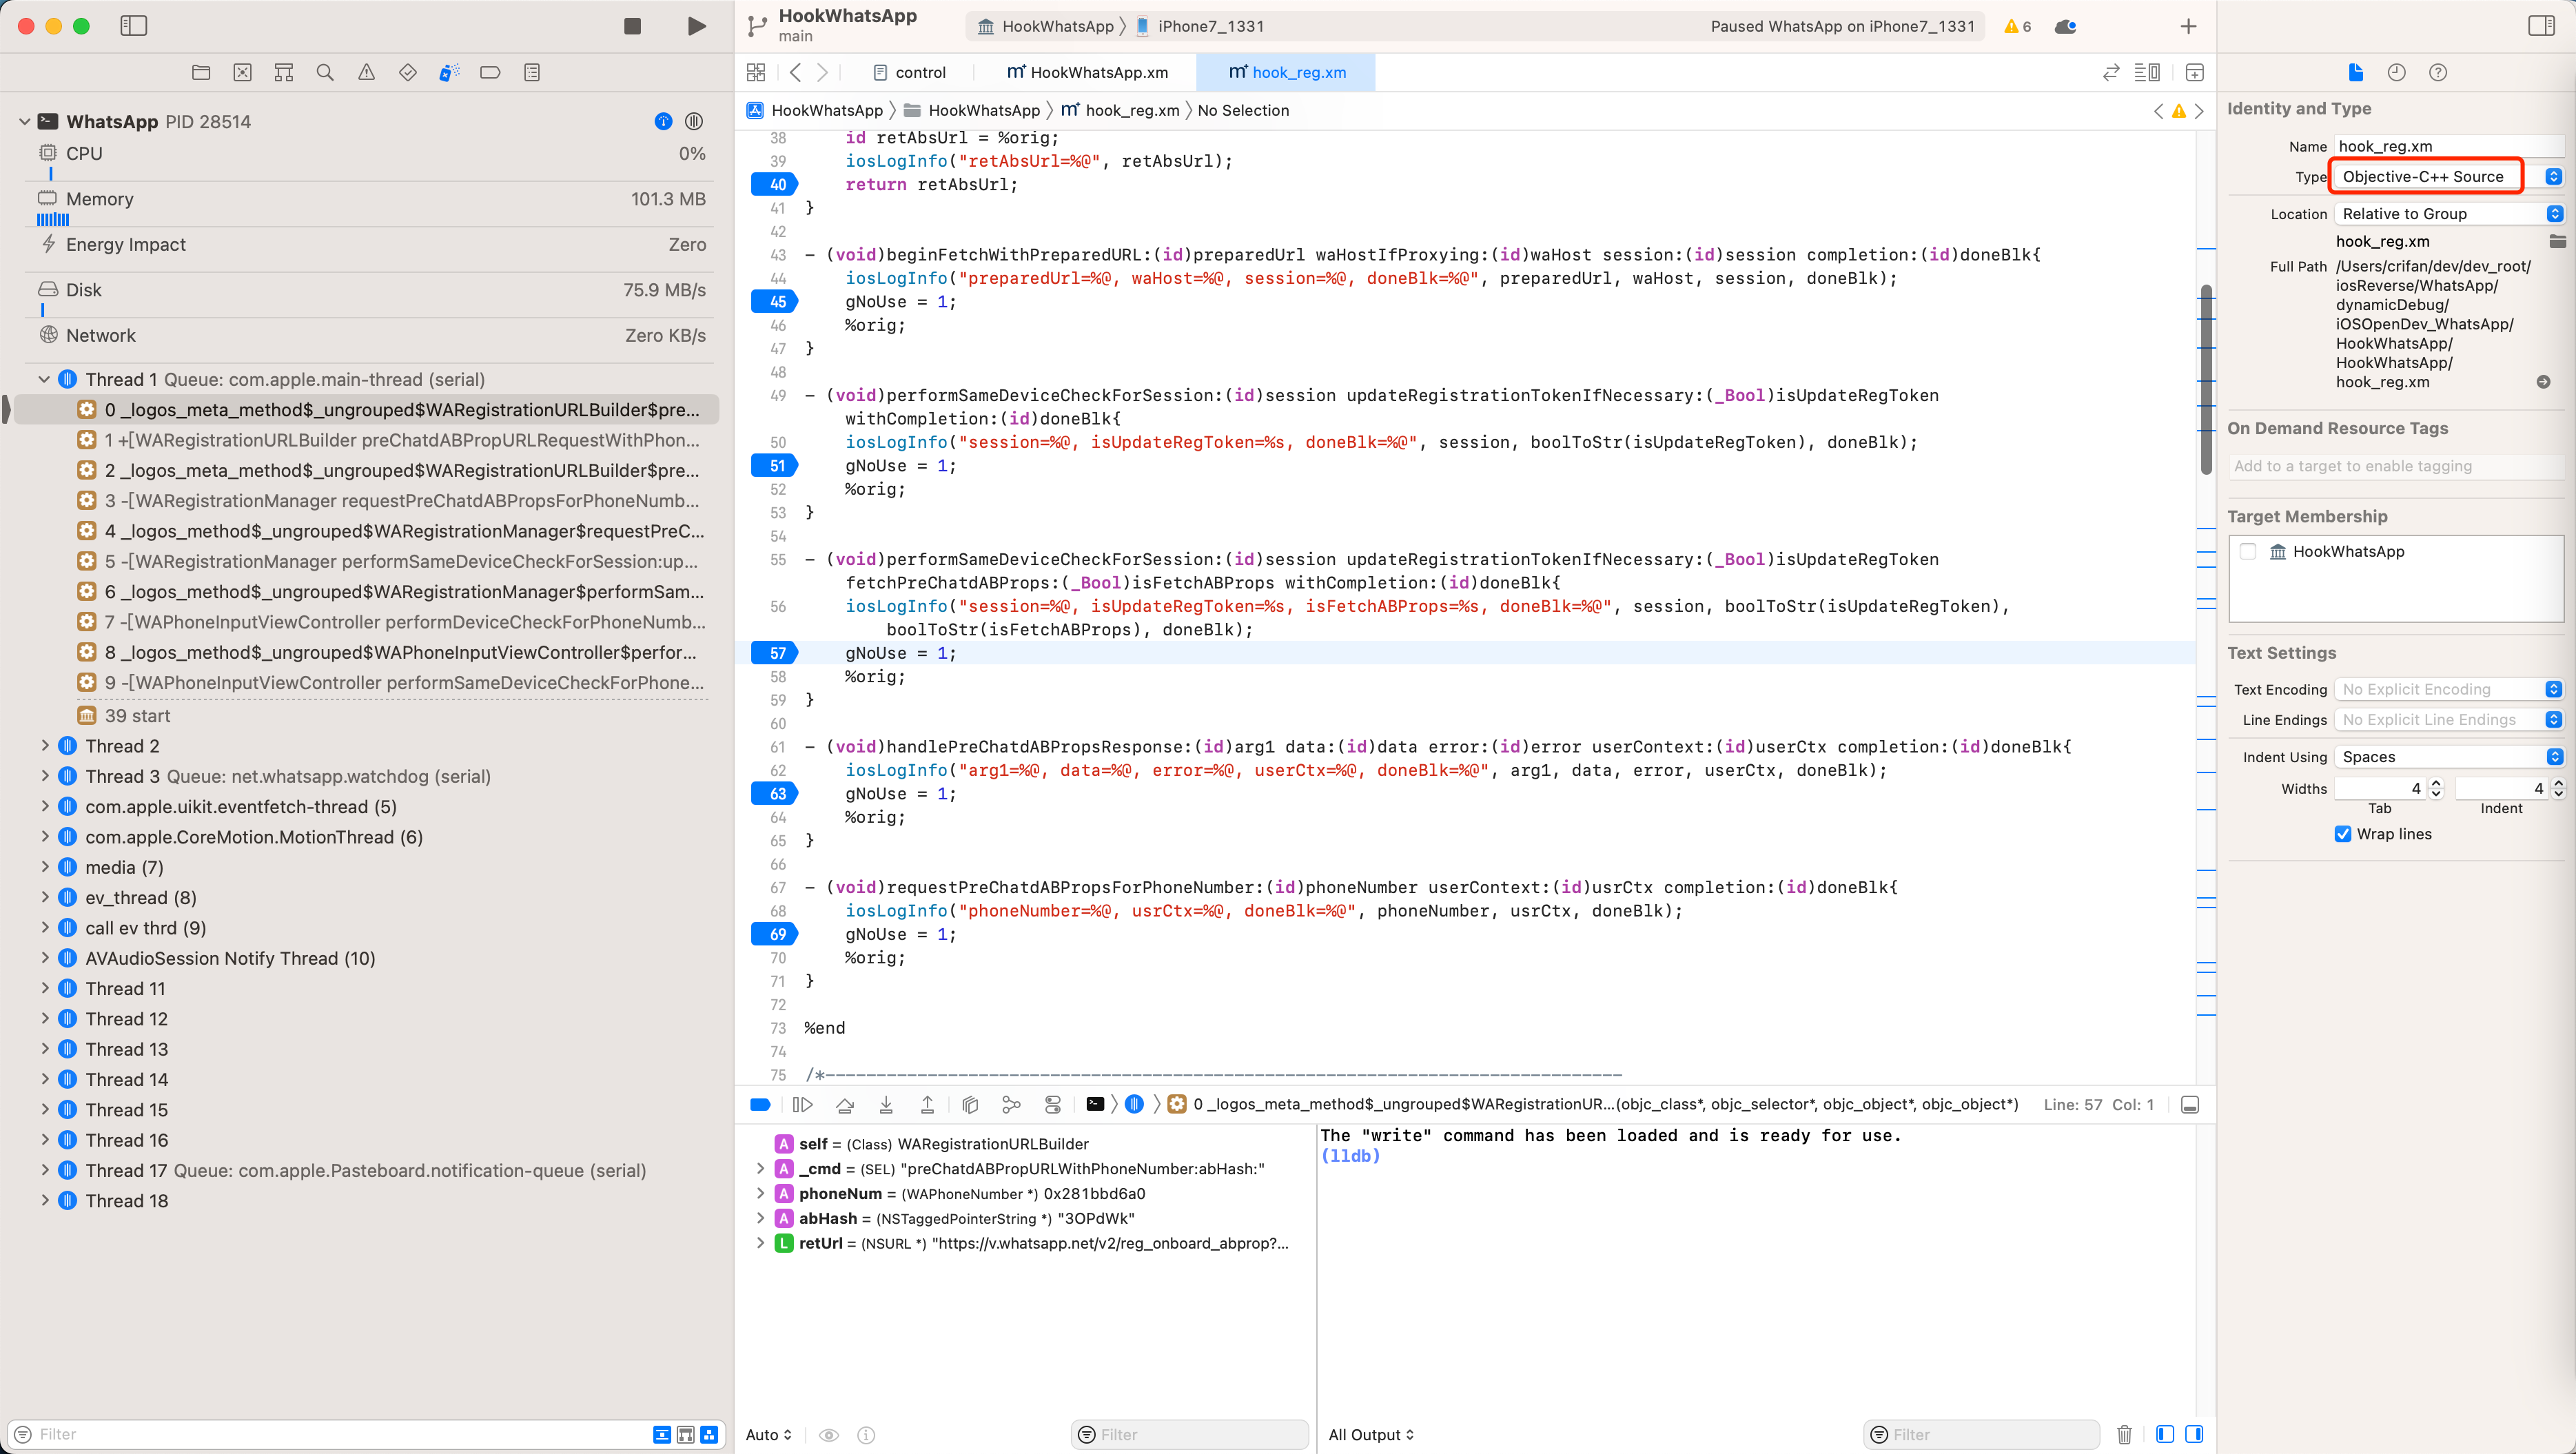Screen dimensions: 2576x1454
Task: Toggle the navigator sidebar
Action: point(133,26)
